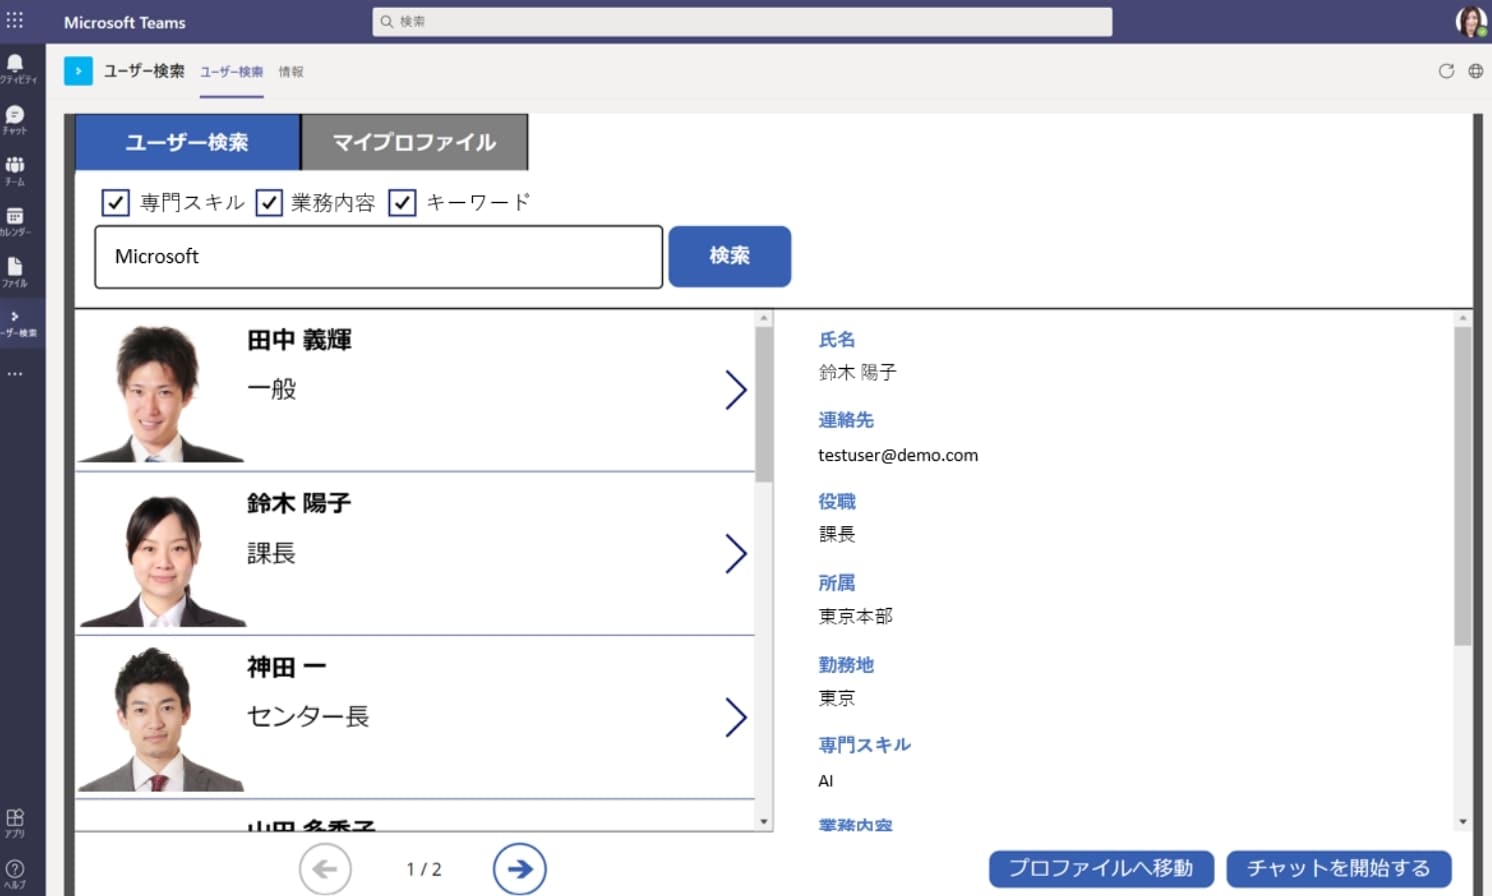Open details chevron for 鈴木 陽子
This screenshot has height=896, width=1492.
[x=736, y=553]
